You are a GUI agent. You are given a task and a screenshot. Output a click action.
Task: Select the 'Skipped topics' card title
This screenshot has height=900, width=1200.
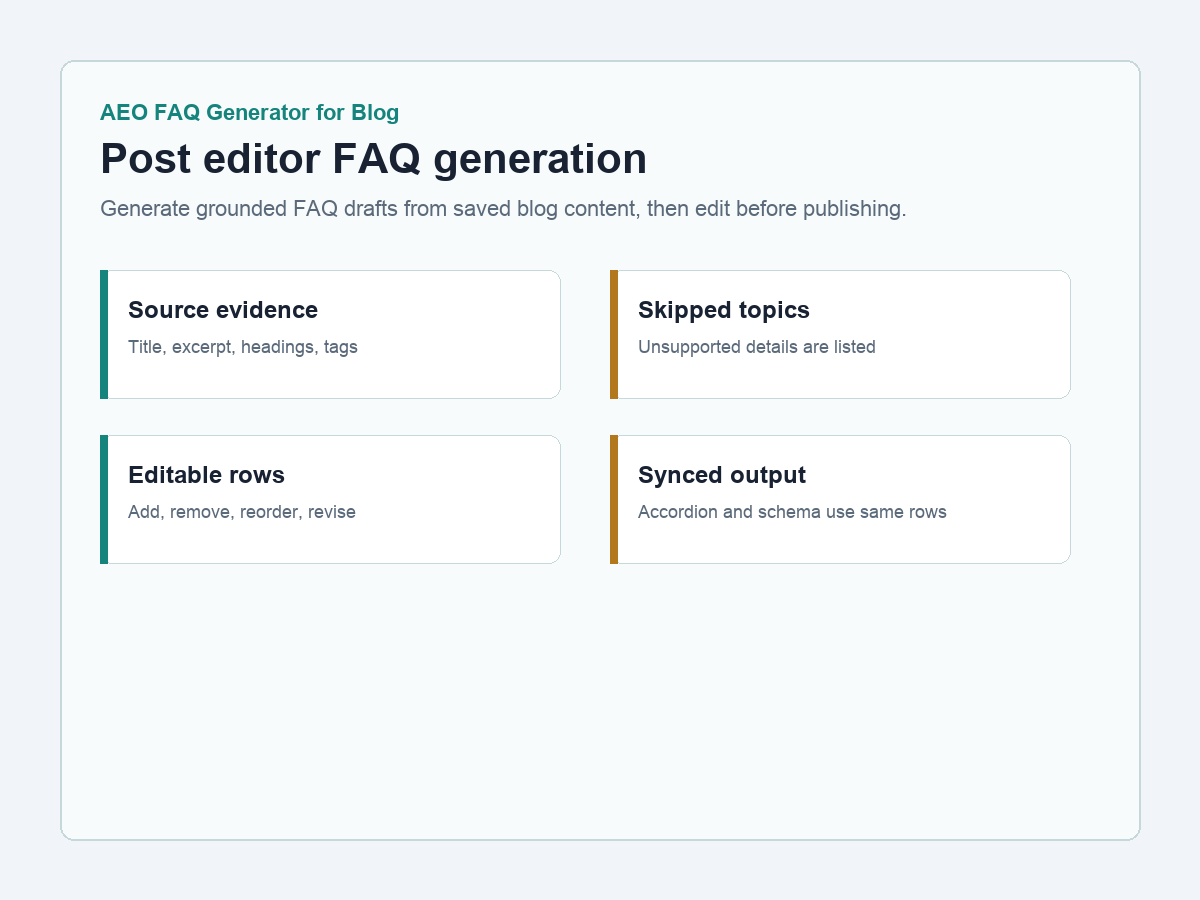724,310
